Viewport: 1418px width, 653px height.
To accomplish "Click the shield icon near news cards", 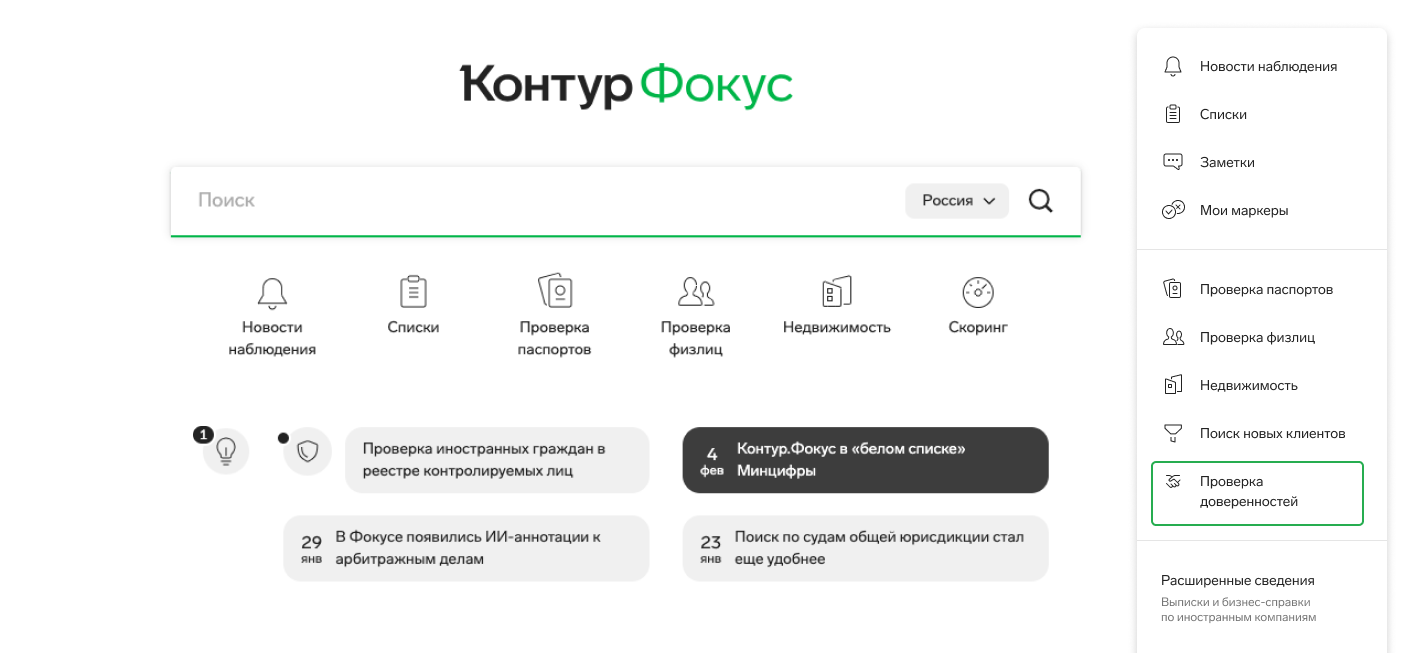I will [x=308, y=452].
